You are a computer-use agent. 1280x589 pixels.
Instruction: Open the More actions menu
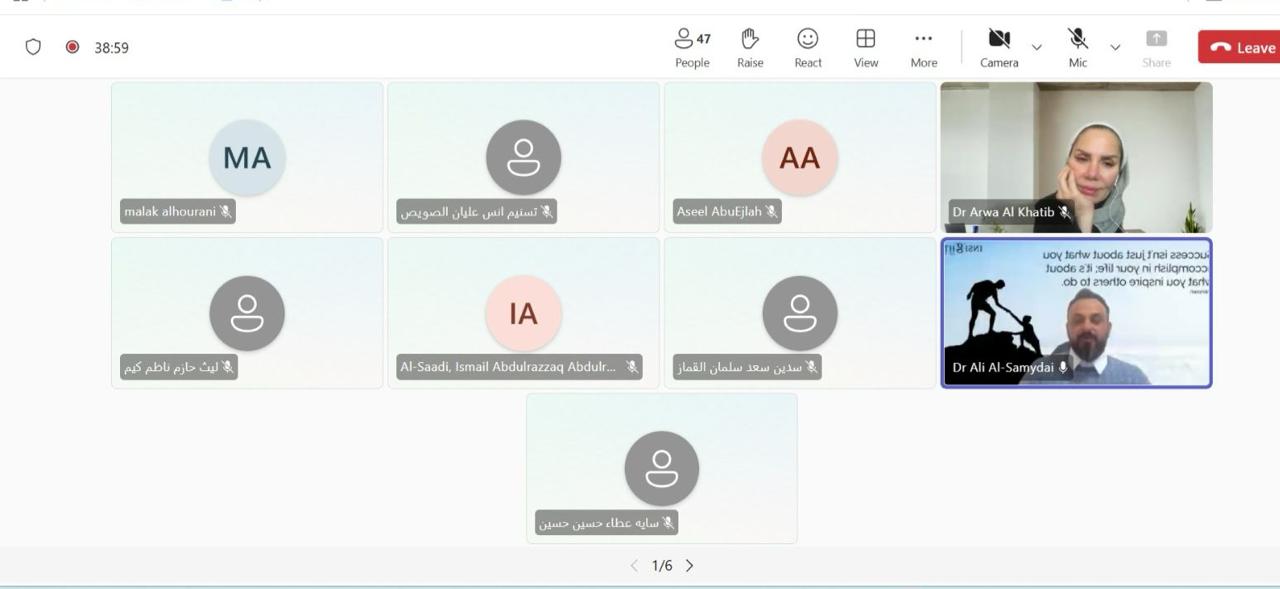point(924,47)
